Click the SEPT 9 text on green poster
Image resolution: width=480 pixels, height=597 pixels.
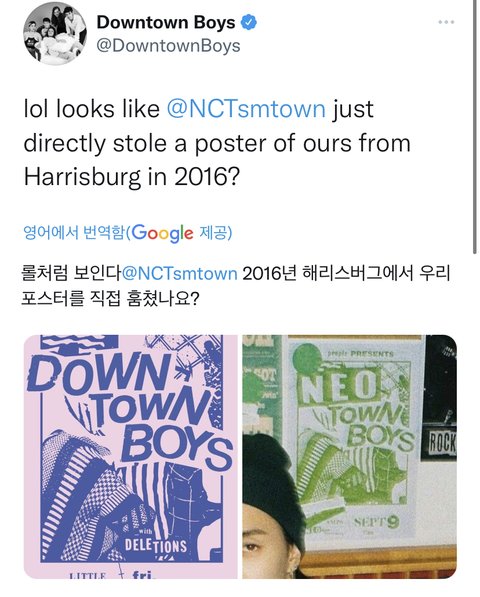click(377, 522)
